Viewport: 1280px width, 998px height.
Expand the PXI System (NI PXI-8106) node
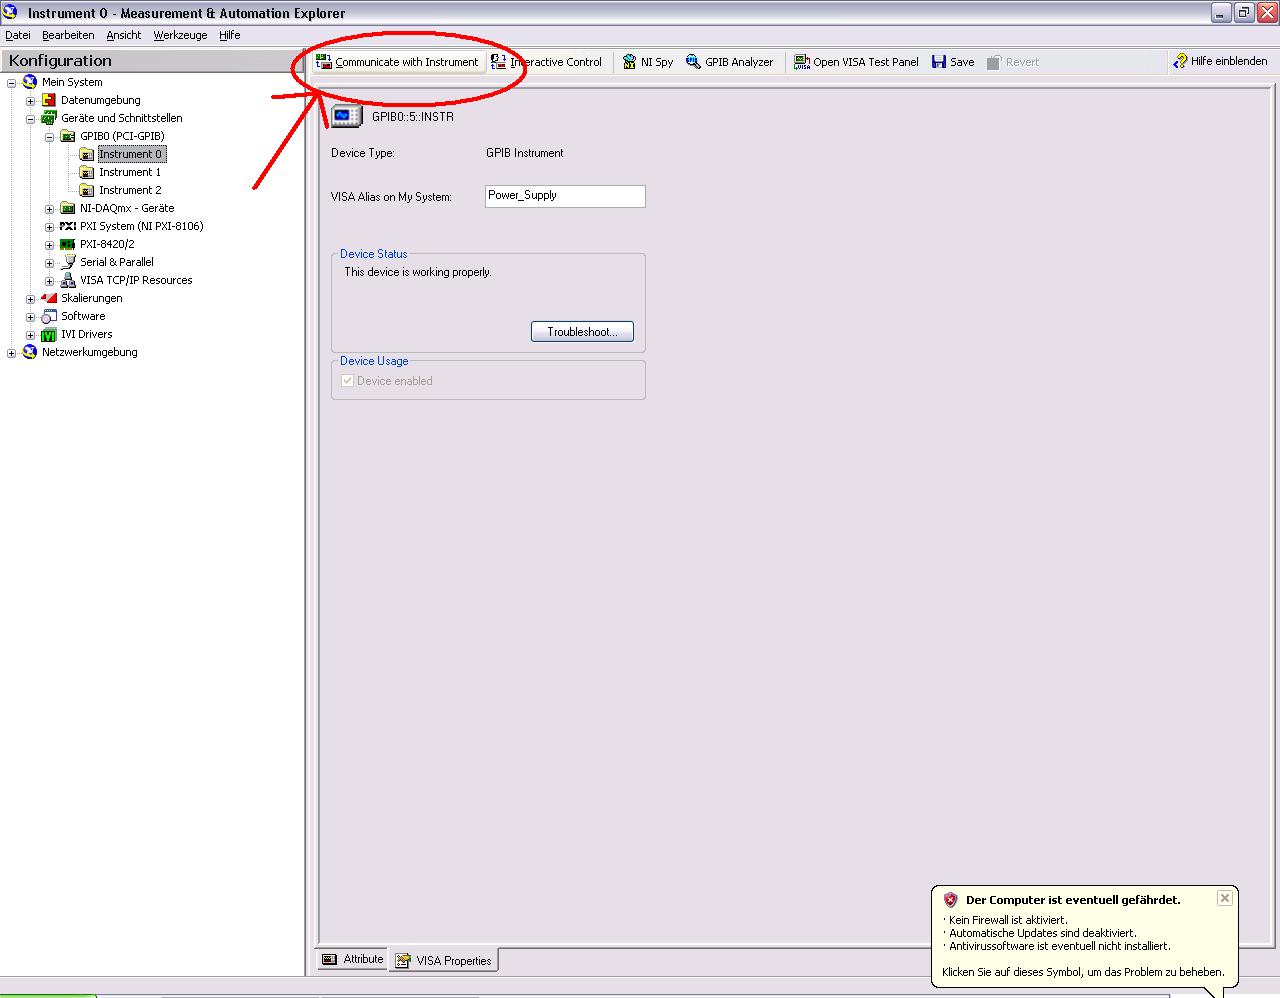point(50,227)
